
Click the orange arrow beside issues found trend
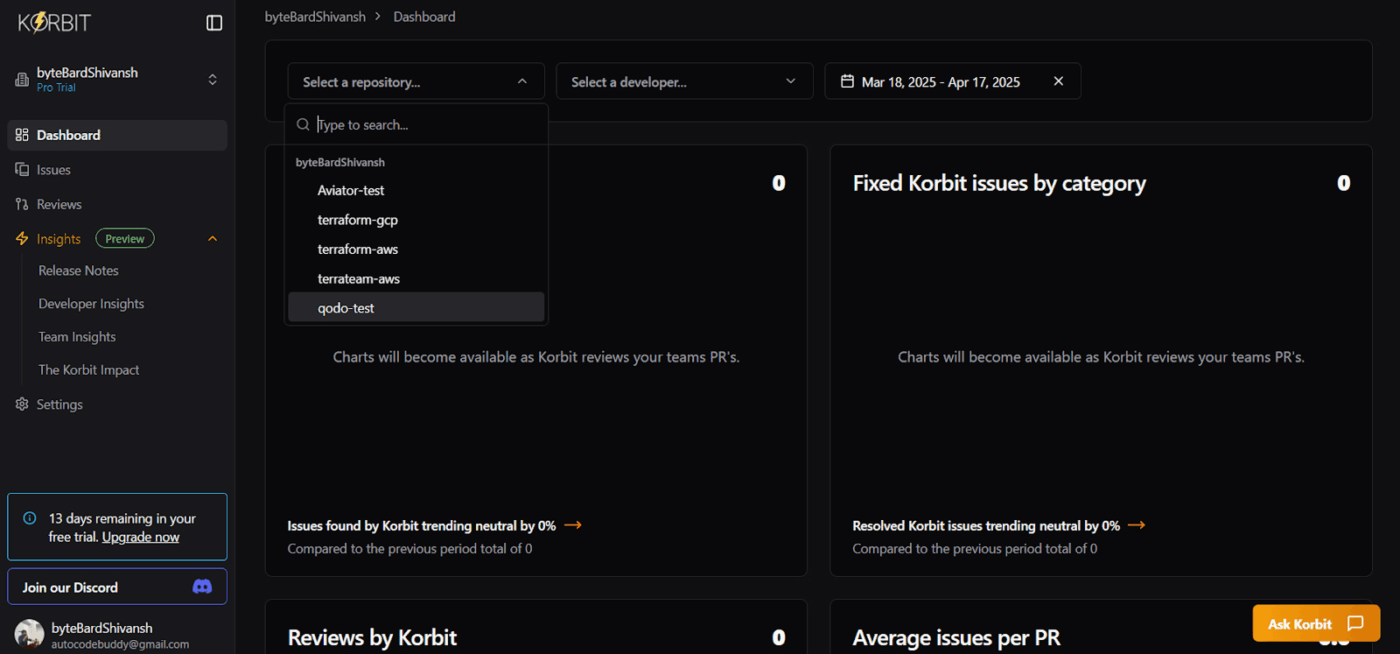(x=573, y=525)
